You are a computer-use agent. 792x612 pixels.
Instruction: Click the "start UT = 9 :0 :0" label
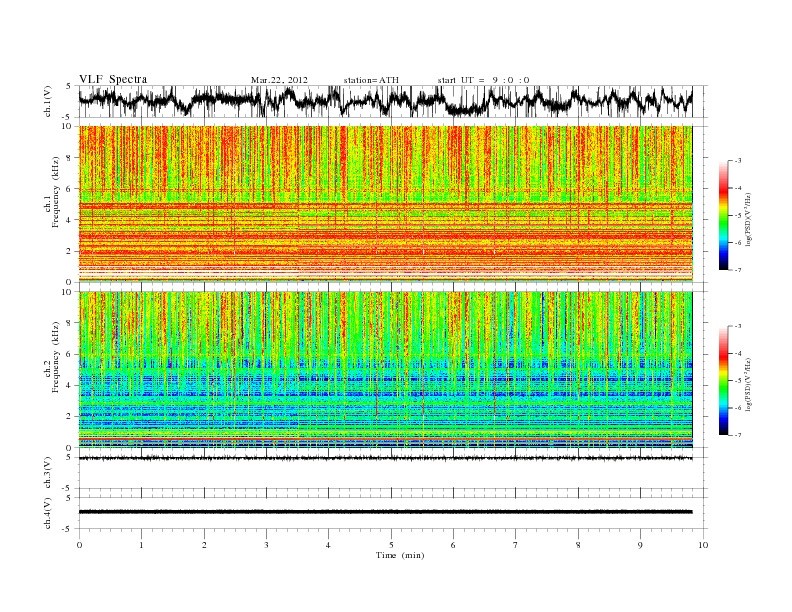tap(483, 80)
